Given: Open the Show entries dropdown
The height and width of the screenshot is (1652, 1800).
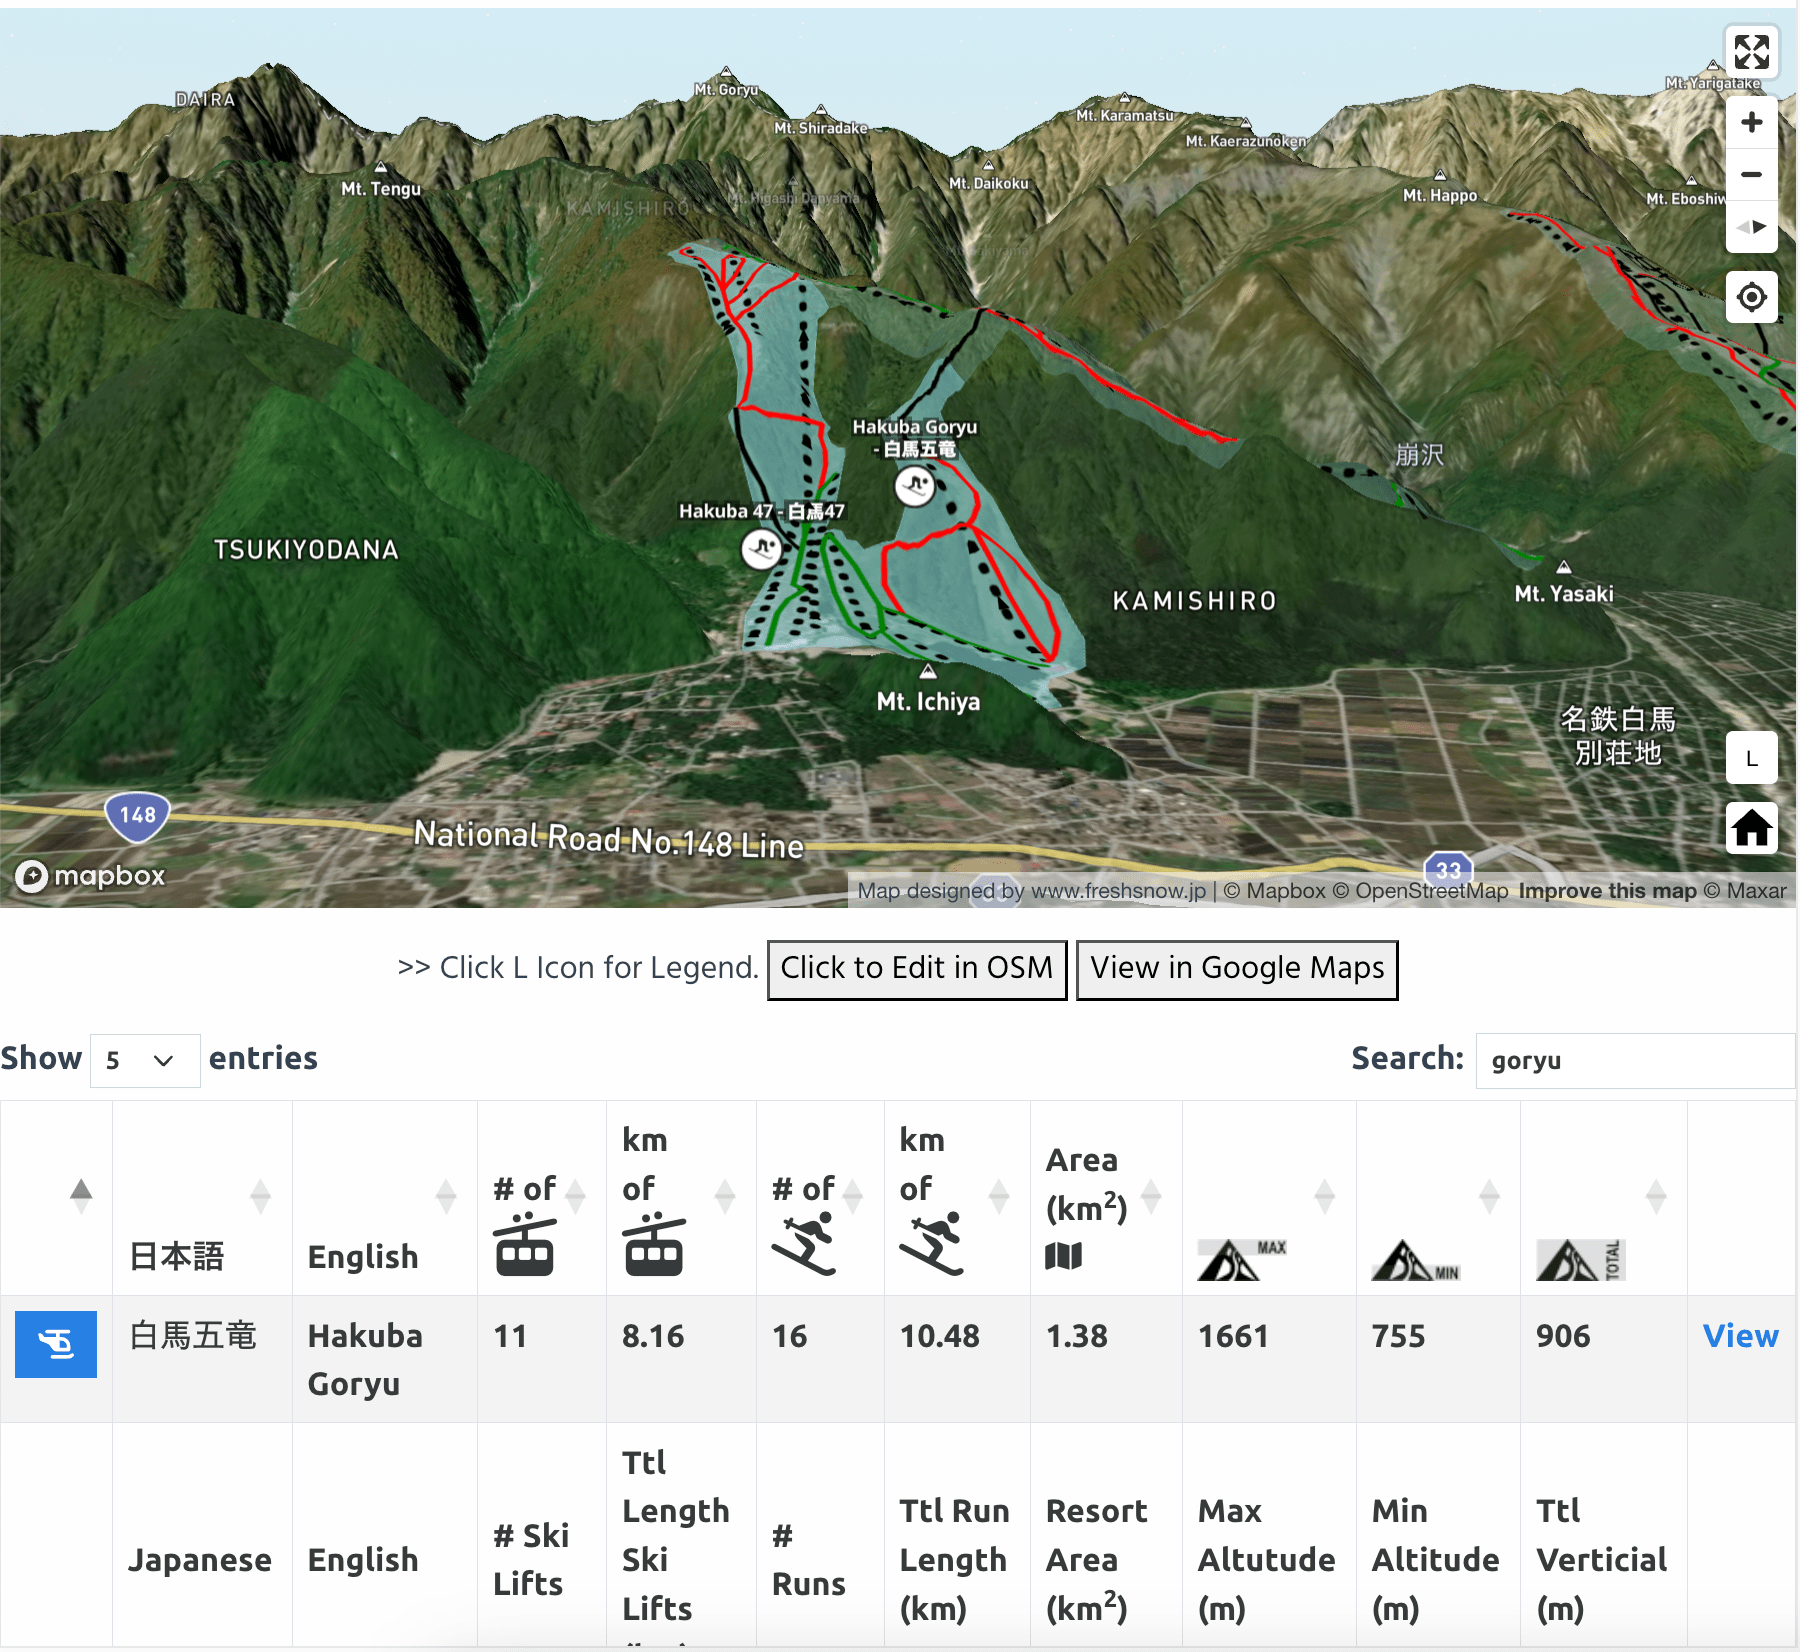Looking at the screenshot, I should (x=144, y=1060).
